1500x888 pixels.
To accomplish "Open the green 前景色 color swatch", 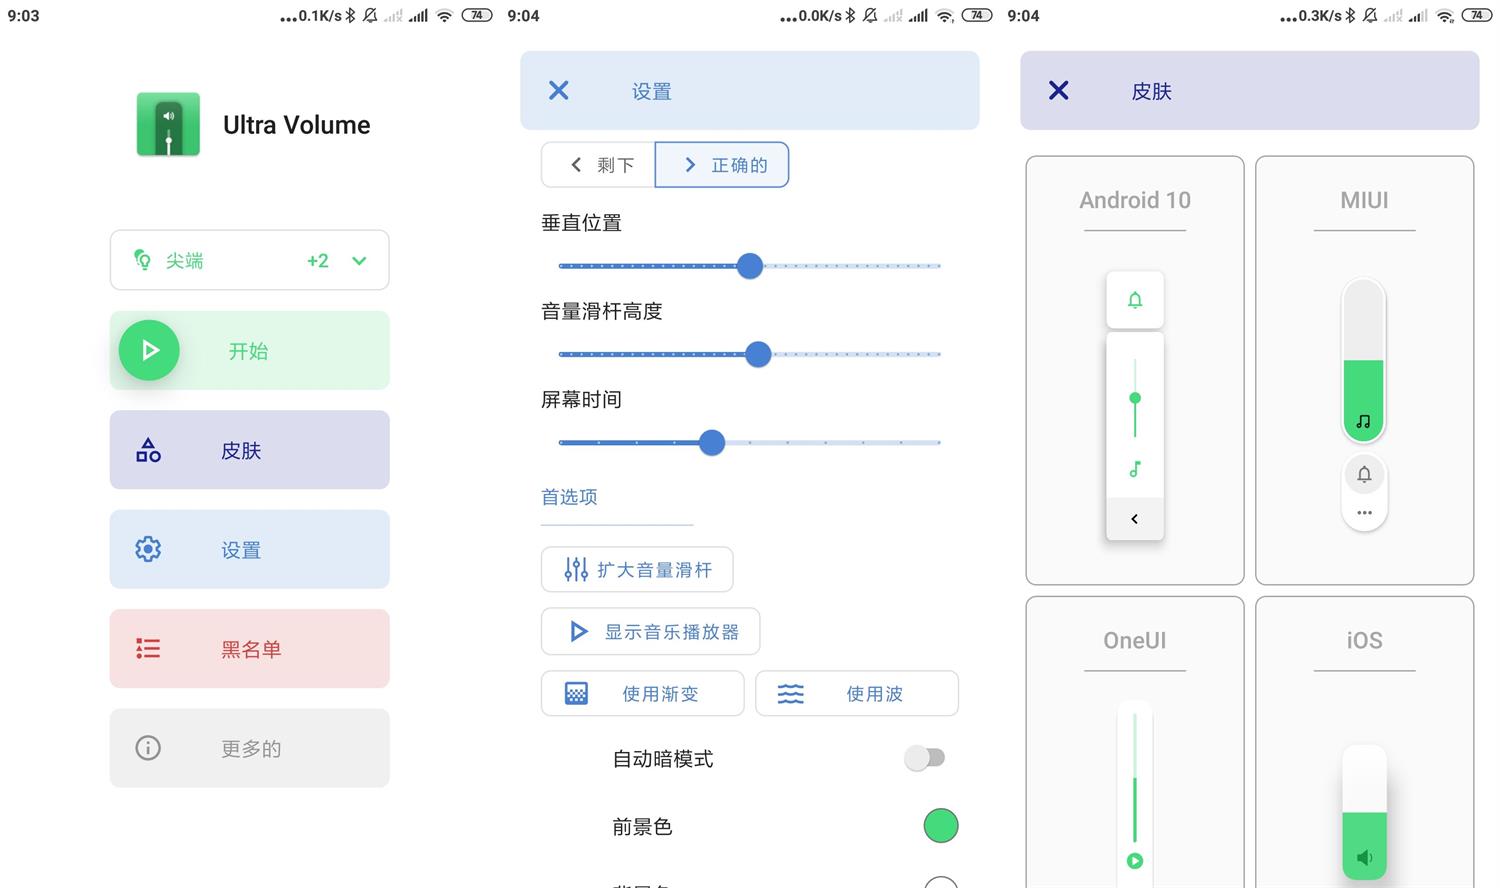I will point(940,826).
